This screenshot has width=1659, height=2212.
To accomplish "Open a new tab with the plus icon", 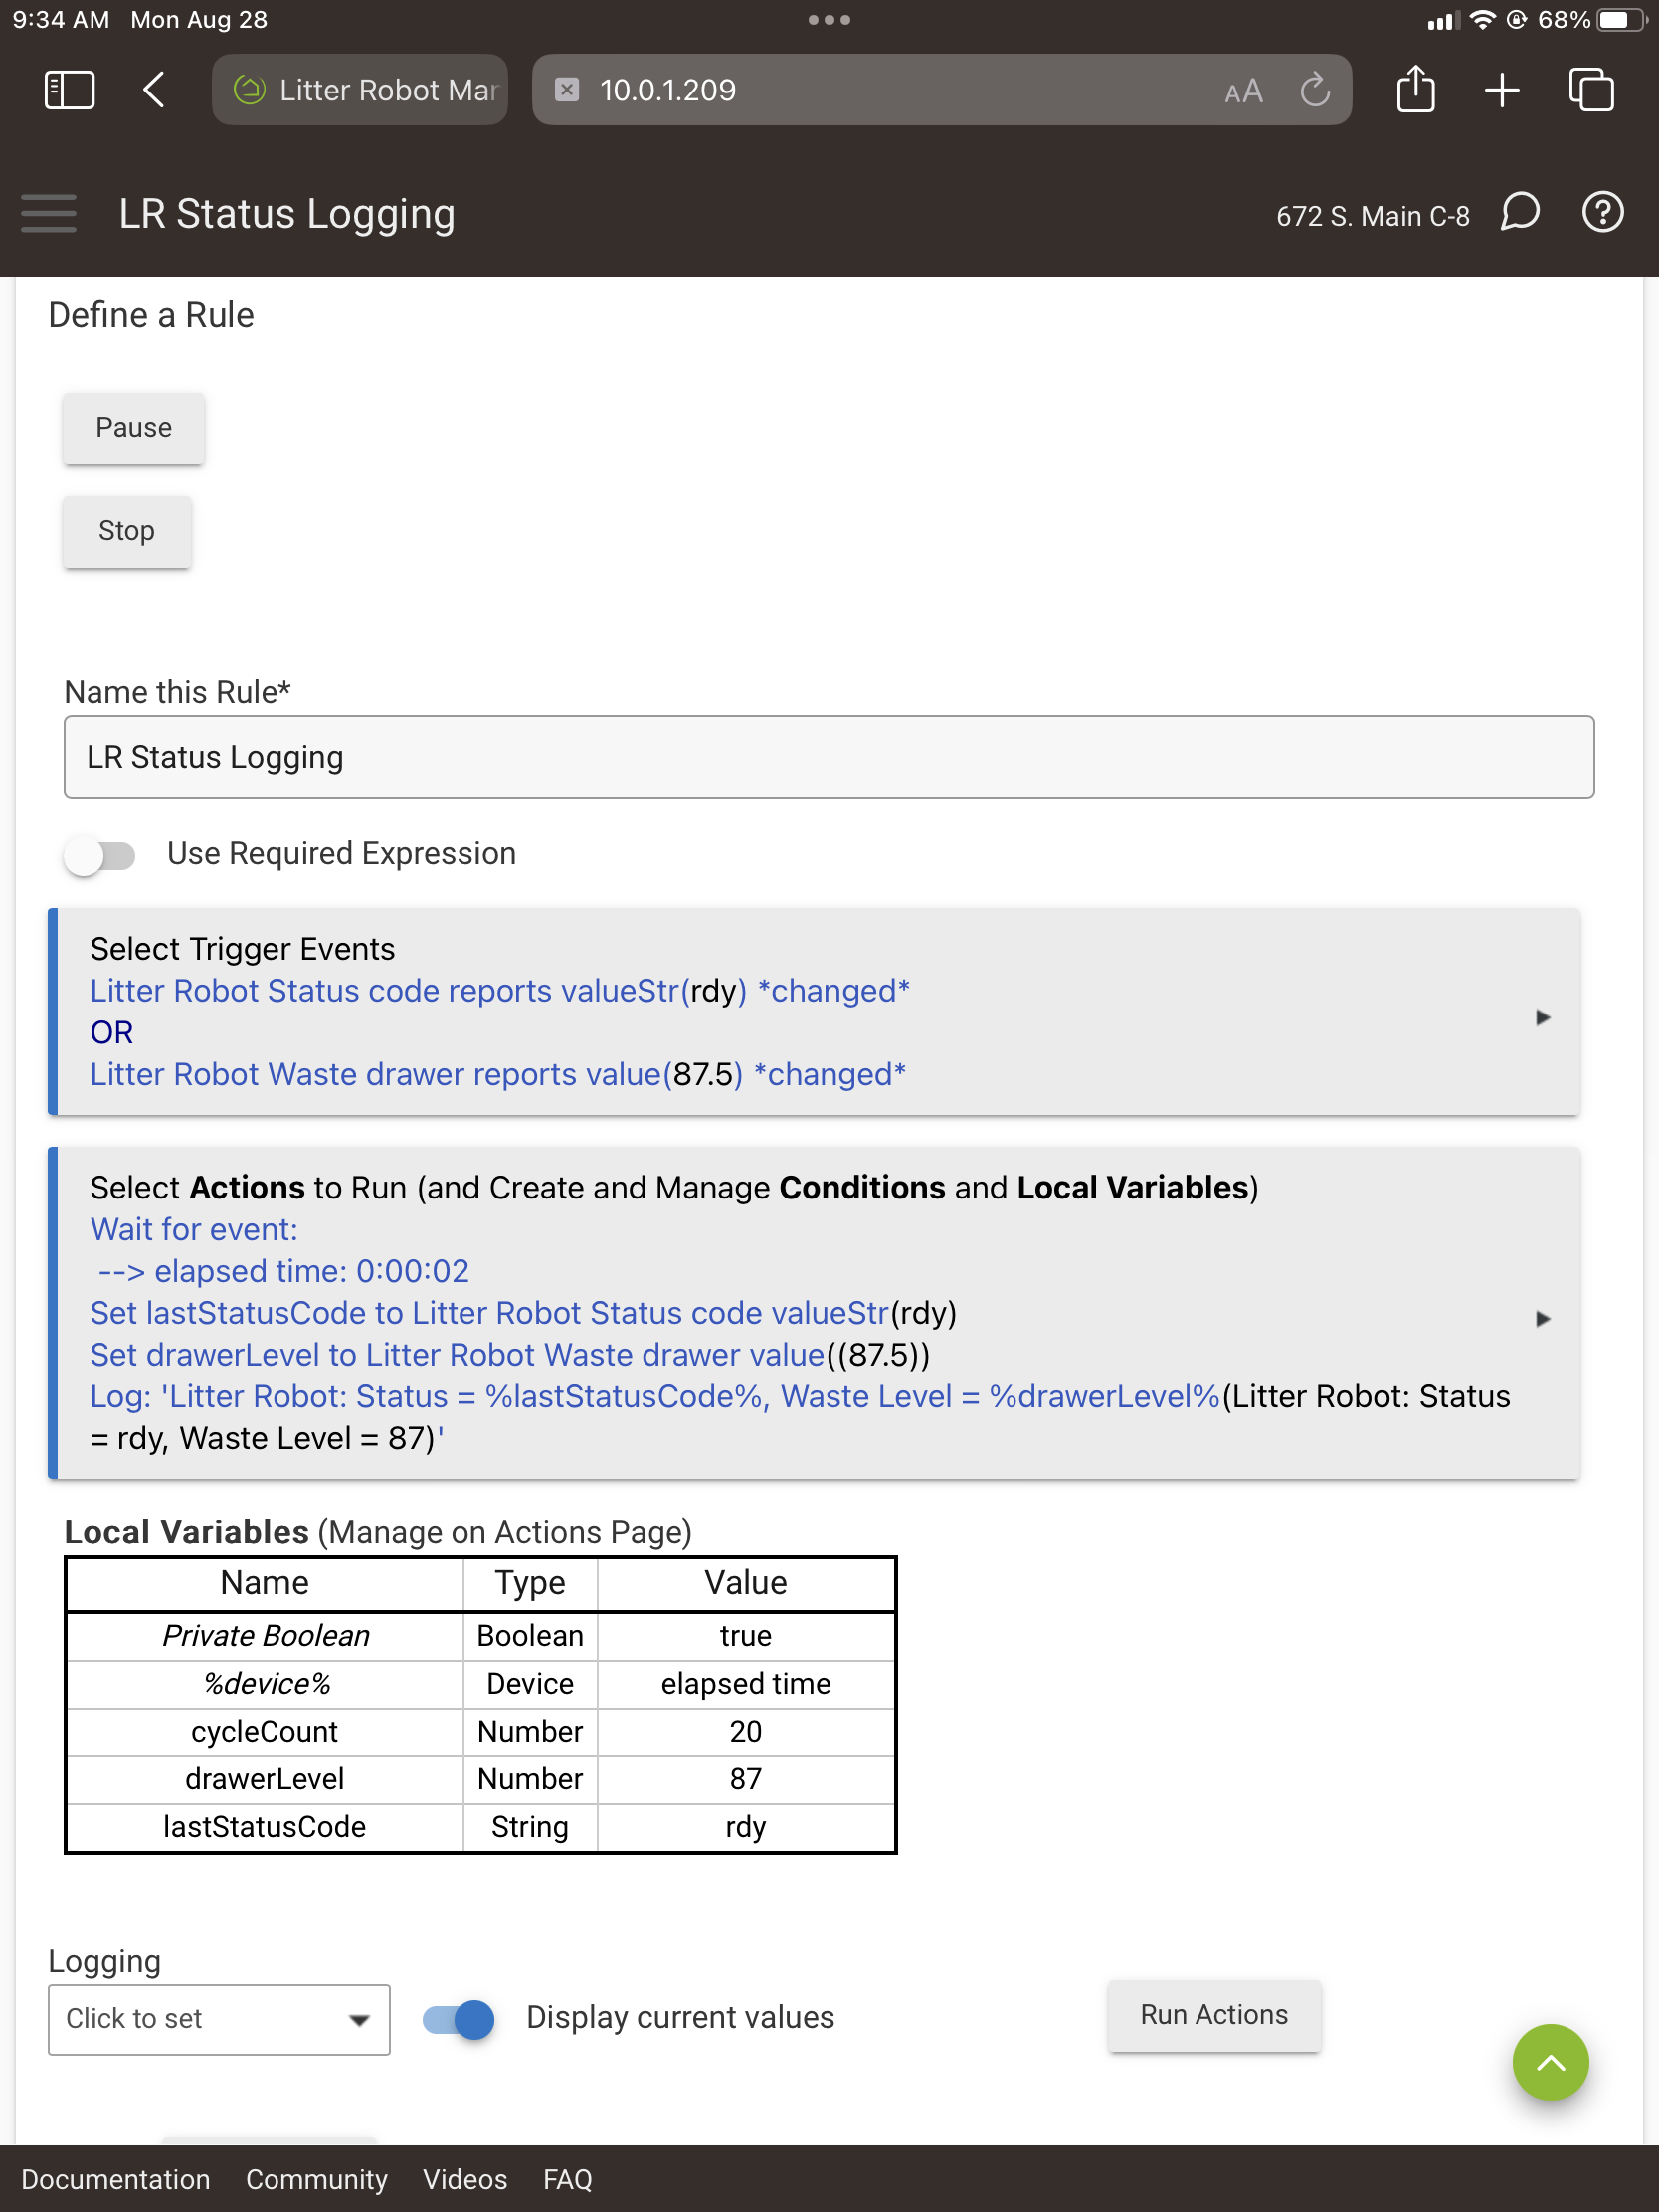I will 1502,90.
